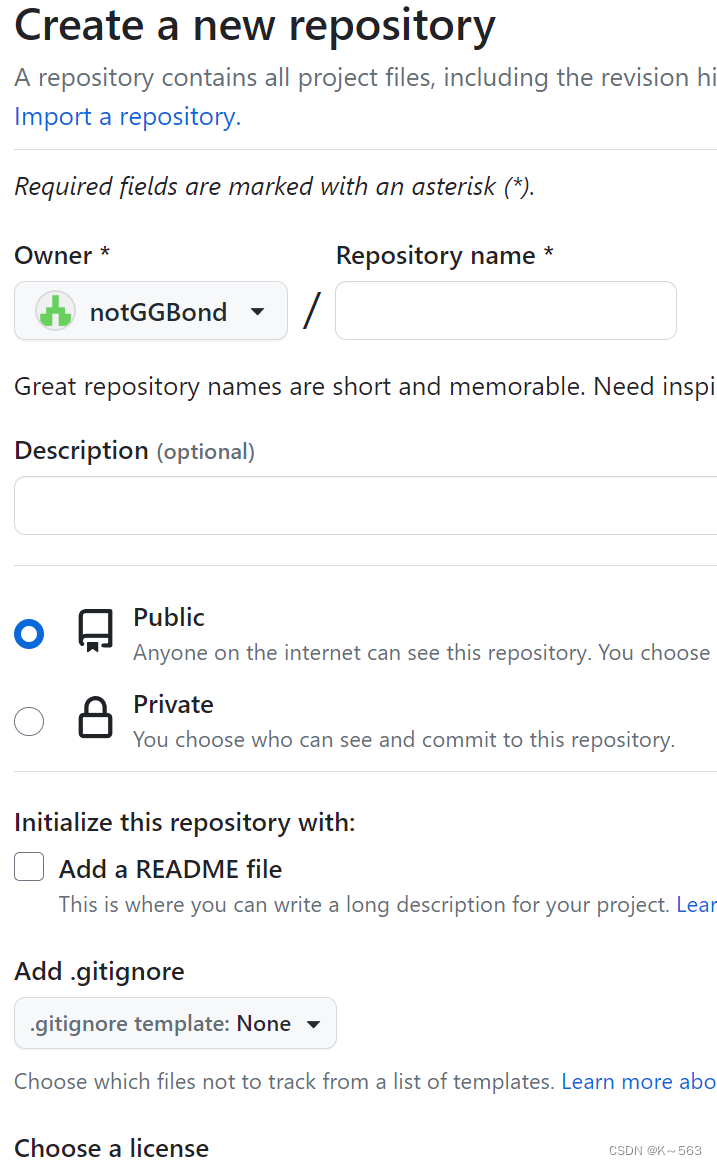
Task: Open Learn more link under README description
Action: 696,904
